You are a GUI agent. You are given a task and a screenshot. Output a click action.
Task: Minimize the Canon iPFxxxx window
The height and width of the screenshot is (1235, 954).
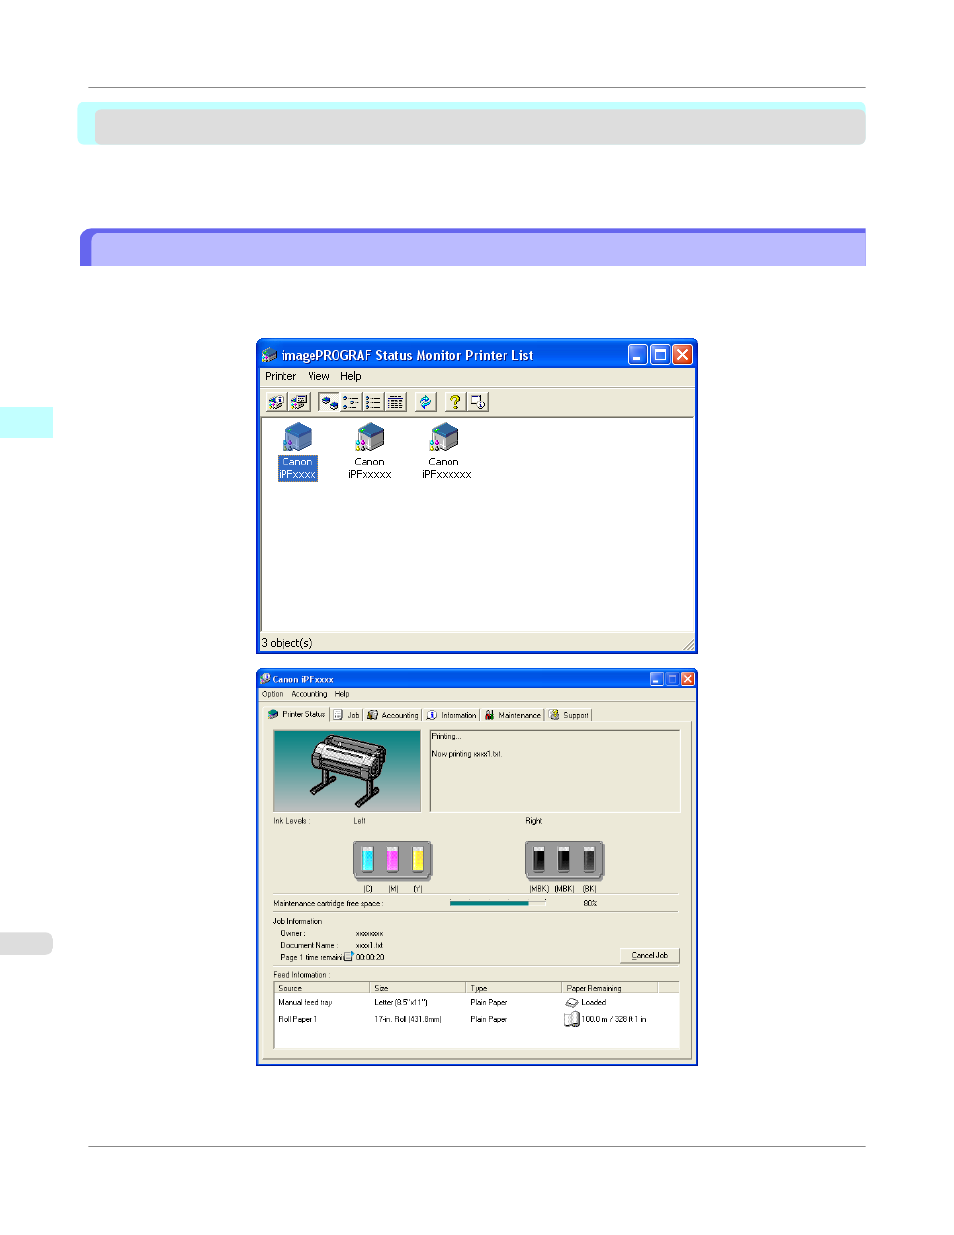(x=657, y=679)
